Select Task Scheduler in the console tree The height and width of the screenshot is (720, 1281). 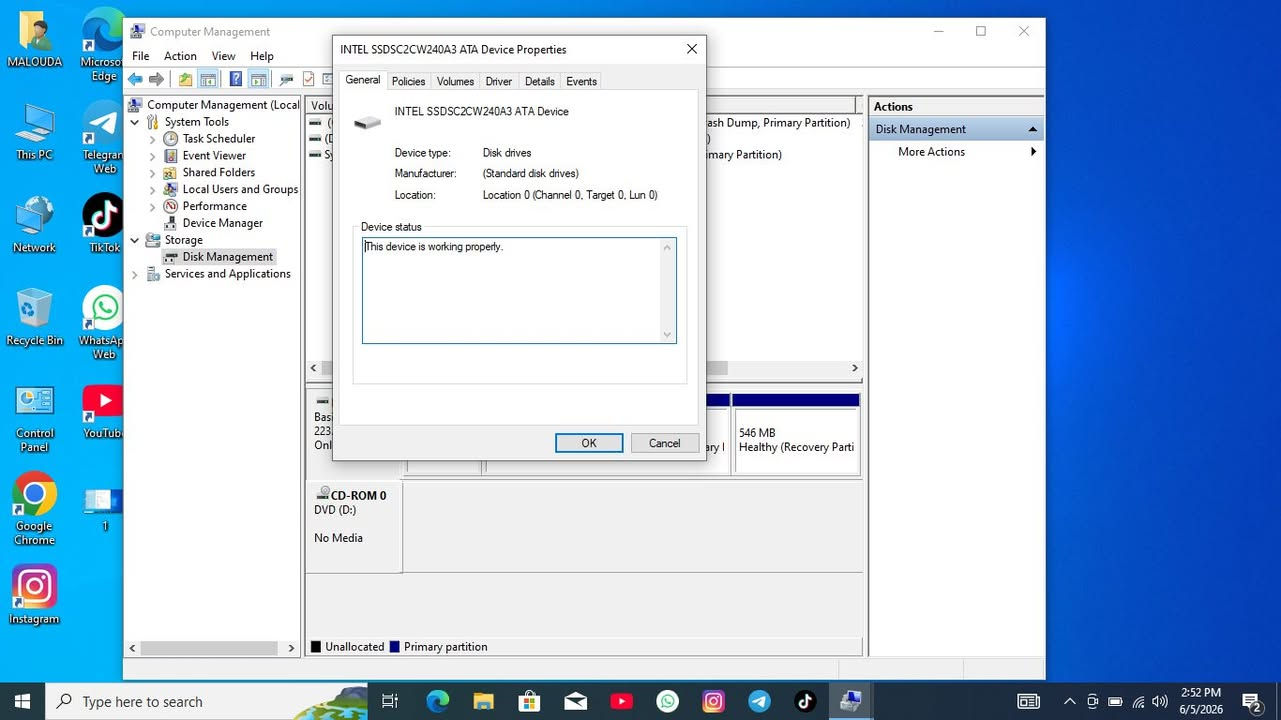[x=219, y=139]
